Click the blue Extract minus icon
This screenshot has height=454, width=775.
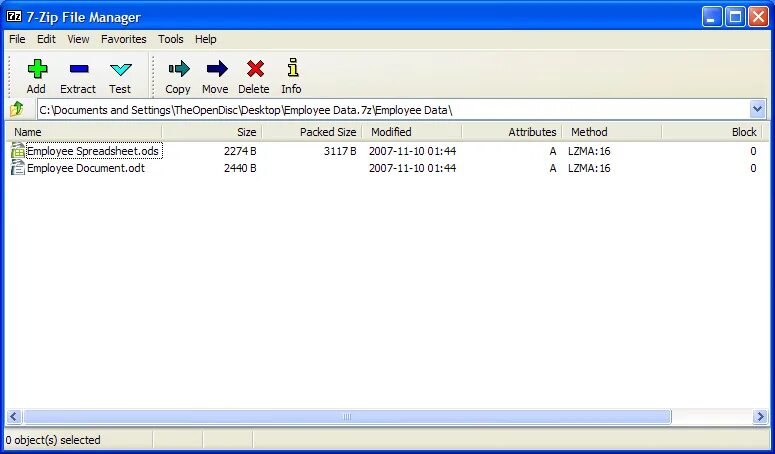pos(79,69)
